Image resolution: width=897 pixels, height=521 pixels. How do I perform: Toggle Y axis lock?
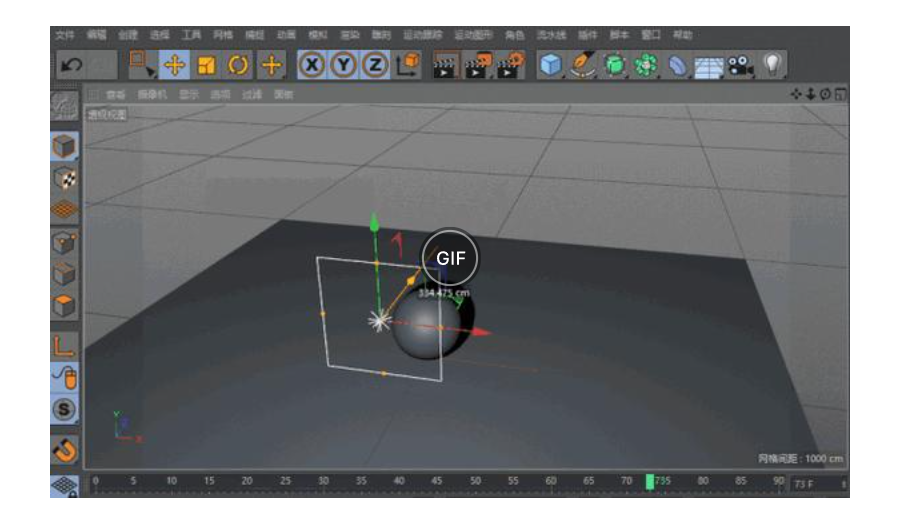click(343, 66)
